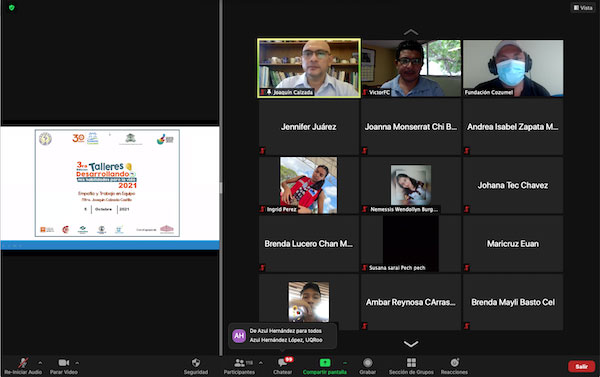This screenshot has height=377, width=600.
Task: Expand arrow next to Participantes
Action: click(x=261, y=362)
